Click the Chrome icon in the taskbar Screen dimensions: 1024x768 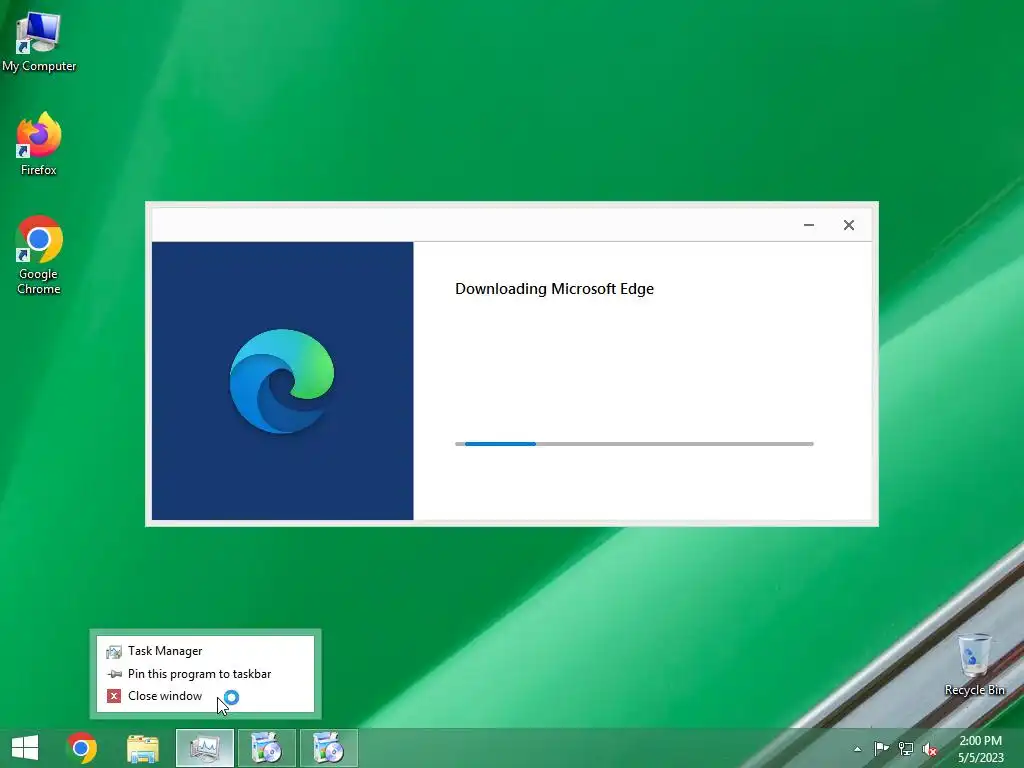[82, 748]
